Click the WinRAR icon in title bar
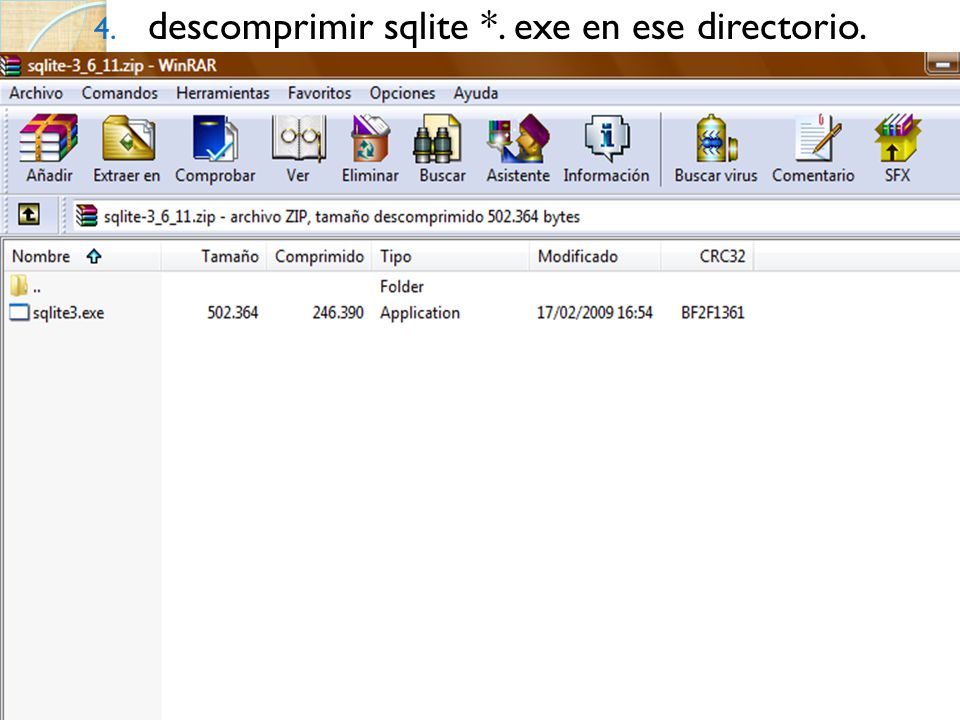 [10, 66]
